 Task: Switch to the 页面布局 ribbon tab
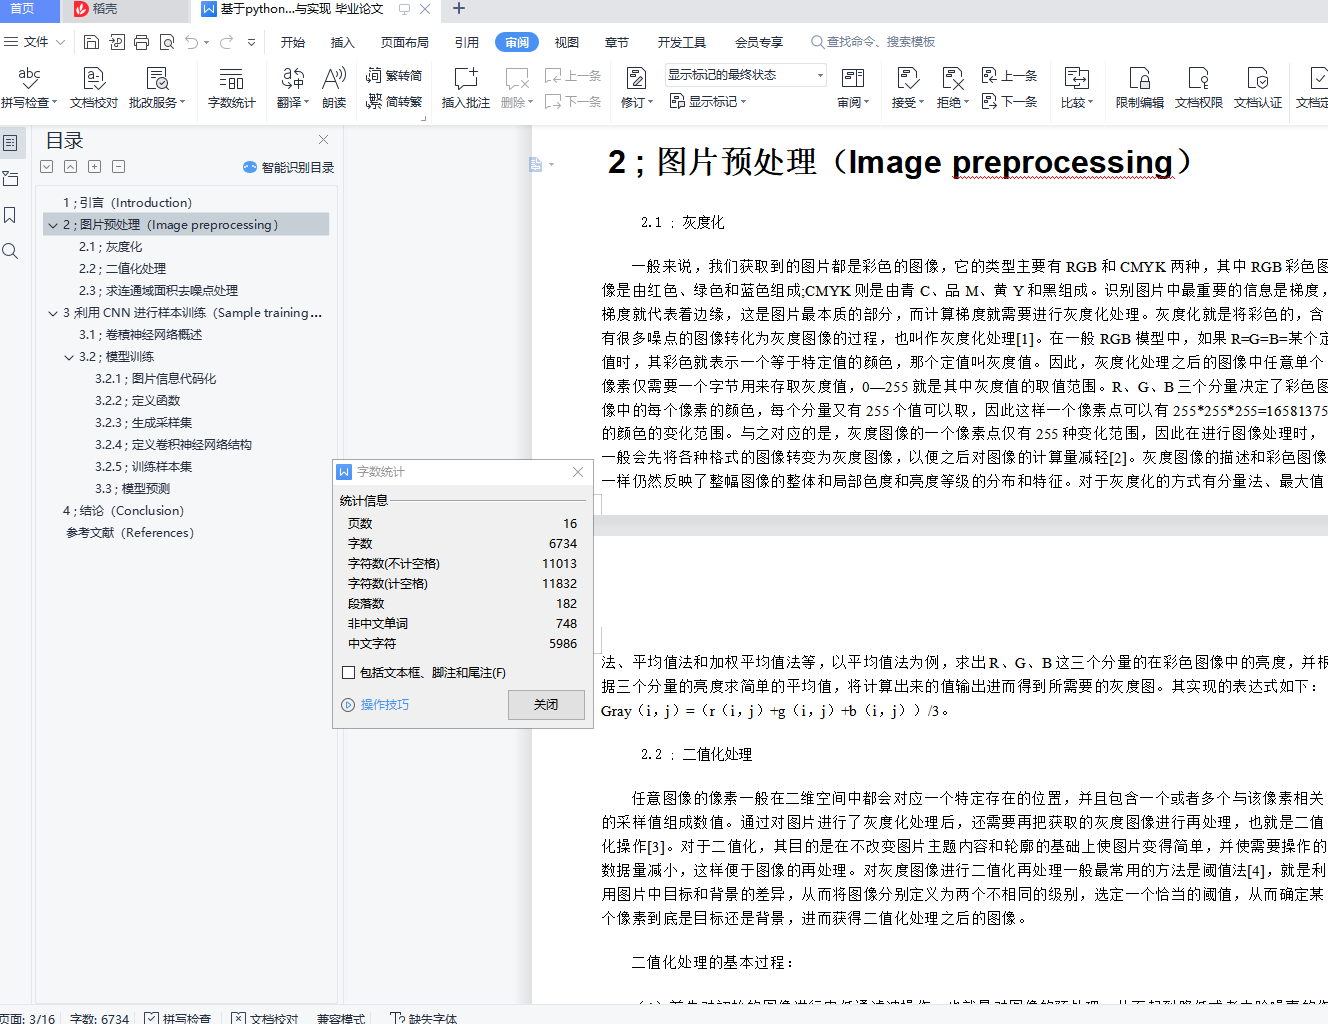click(405, 42)
